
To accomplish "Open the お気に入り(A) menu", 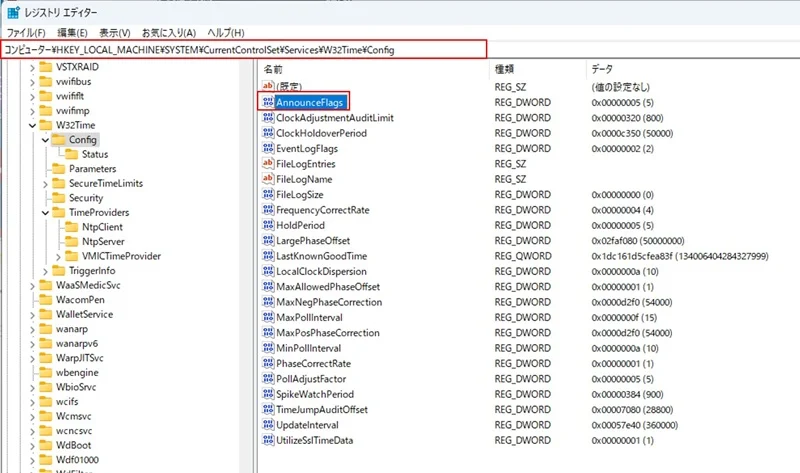I will click(x=169, y=33).
